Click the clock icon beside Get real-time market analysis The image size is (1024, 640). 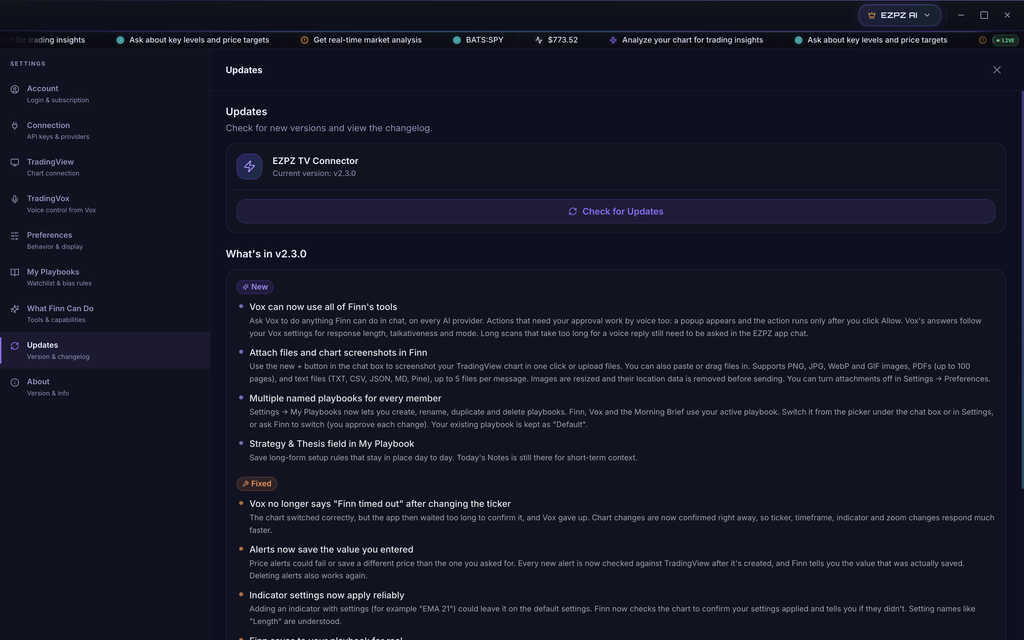(304, 40)
